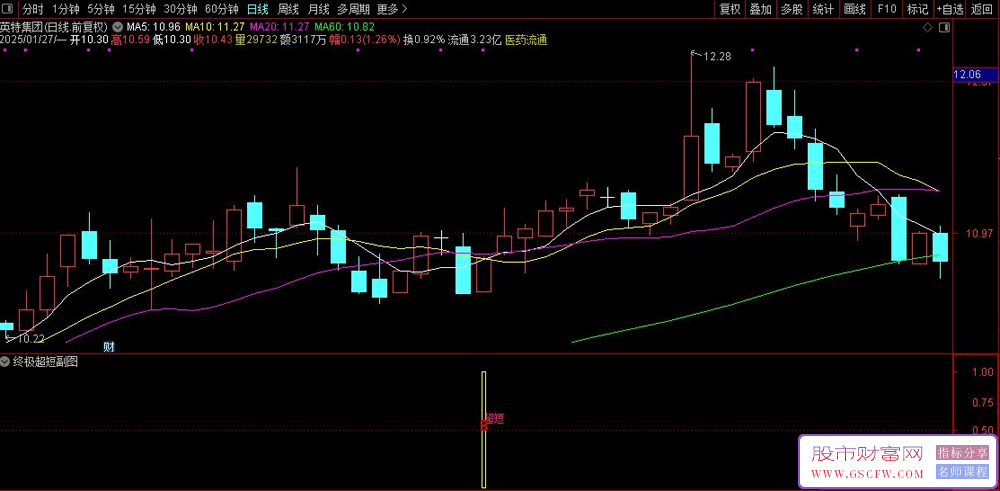Select the 15分钟 period

(139, 9)
